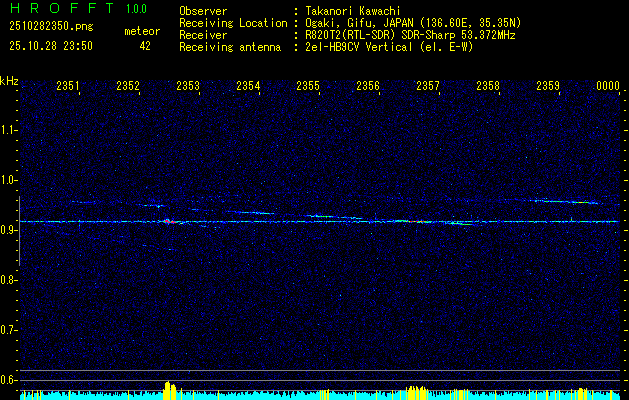
Task: Click time marker 2359
Action: pyautogui.click(x=548, y=86)
